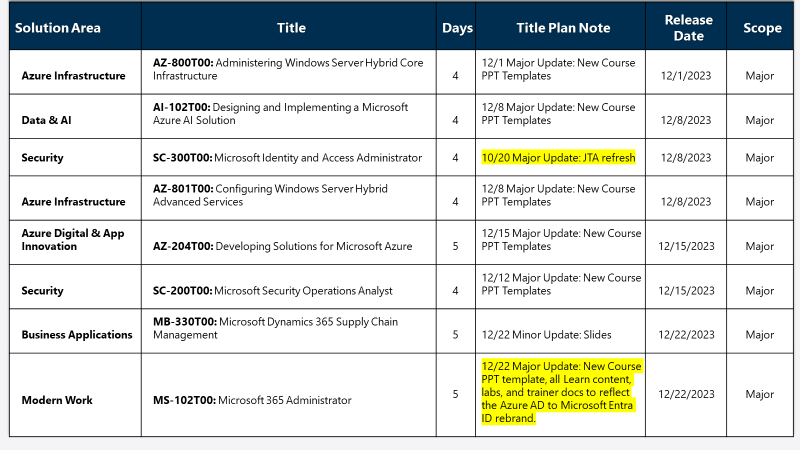Click Days value "4" in AI-102T00 row

[x=455, y=120]
